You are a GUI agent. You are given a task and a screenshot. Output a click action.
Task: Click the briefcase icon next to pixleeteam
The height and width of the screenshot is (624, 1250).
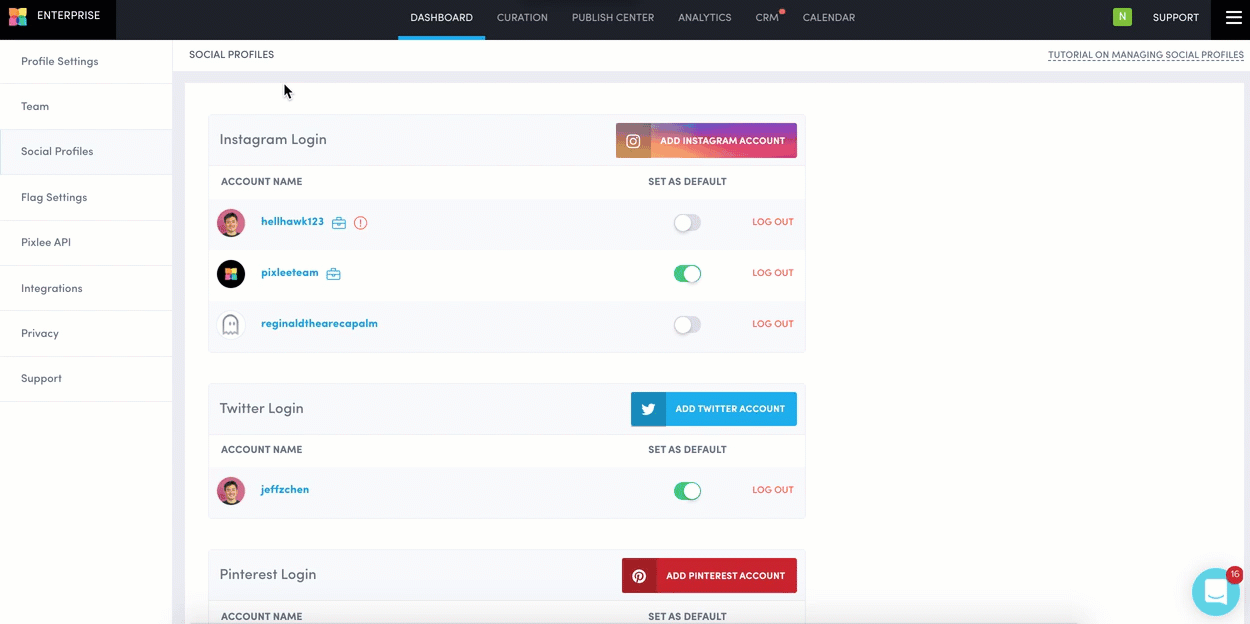coord(334,274)
